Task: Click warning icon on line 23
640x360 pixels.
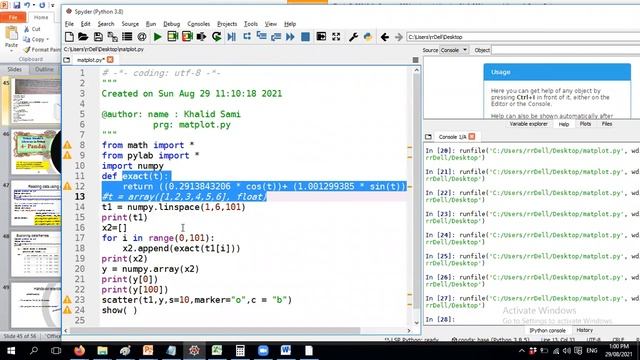Action: click(x=67, y=300)
